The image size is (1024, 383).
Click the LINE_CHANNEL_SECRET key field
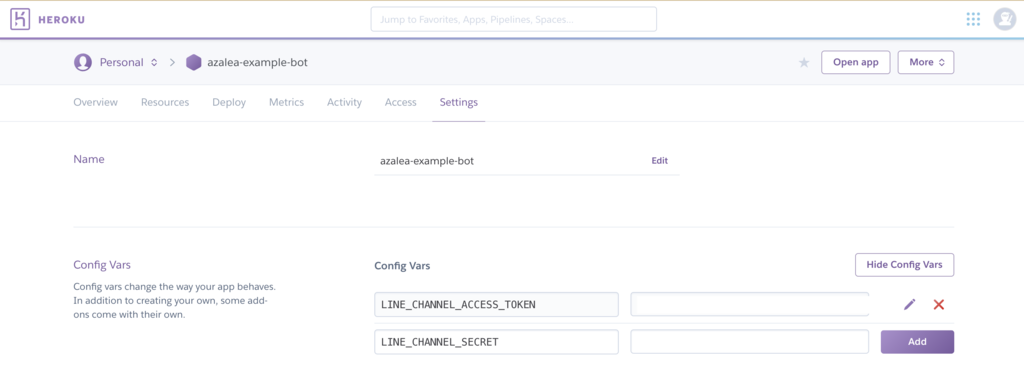[496, 342]
